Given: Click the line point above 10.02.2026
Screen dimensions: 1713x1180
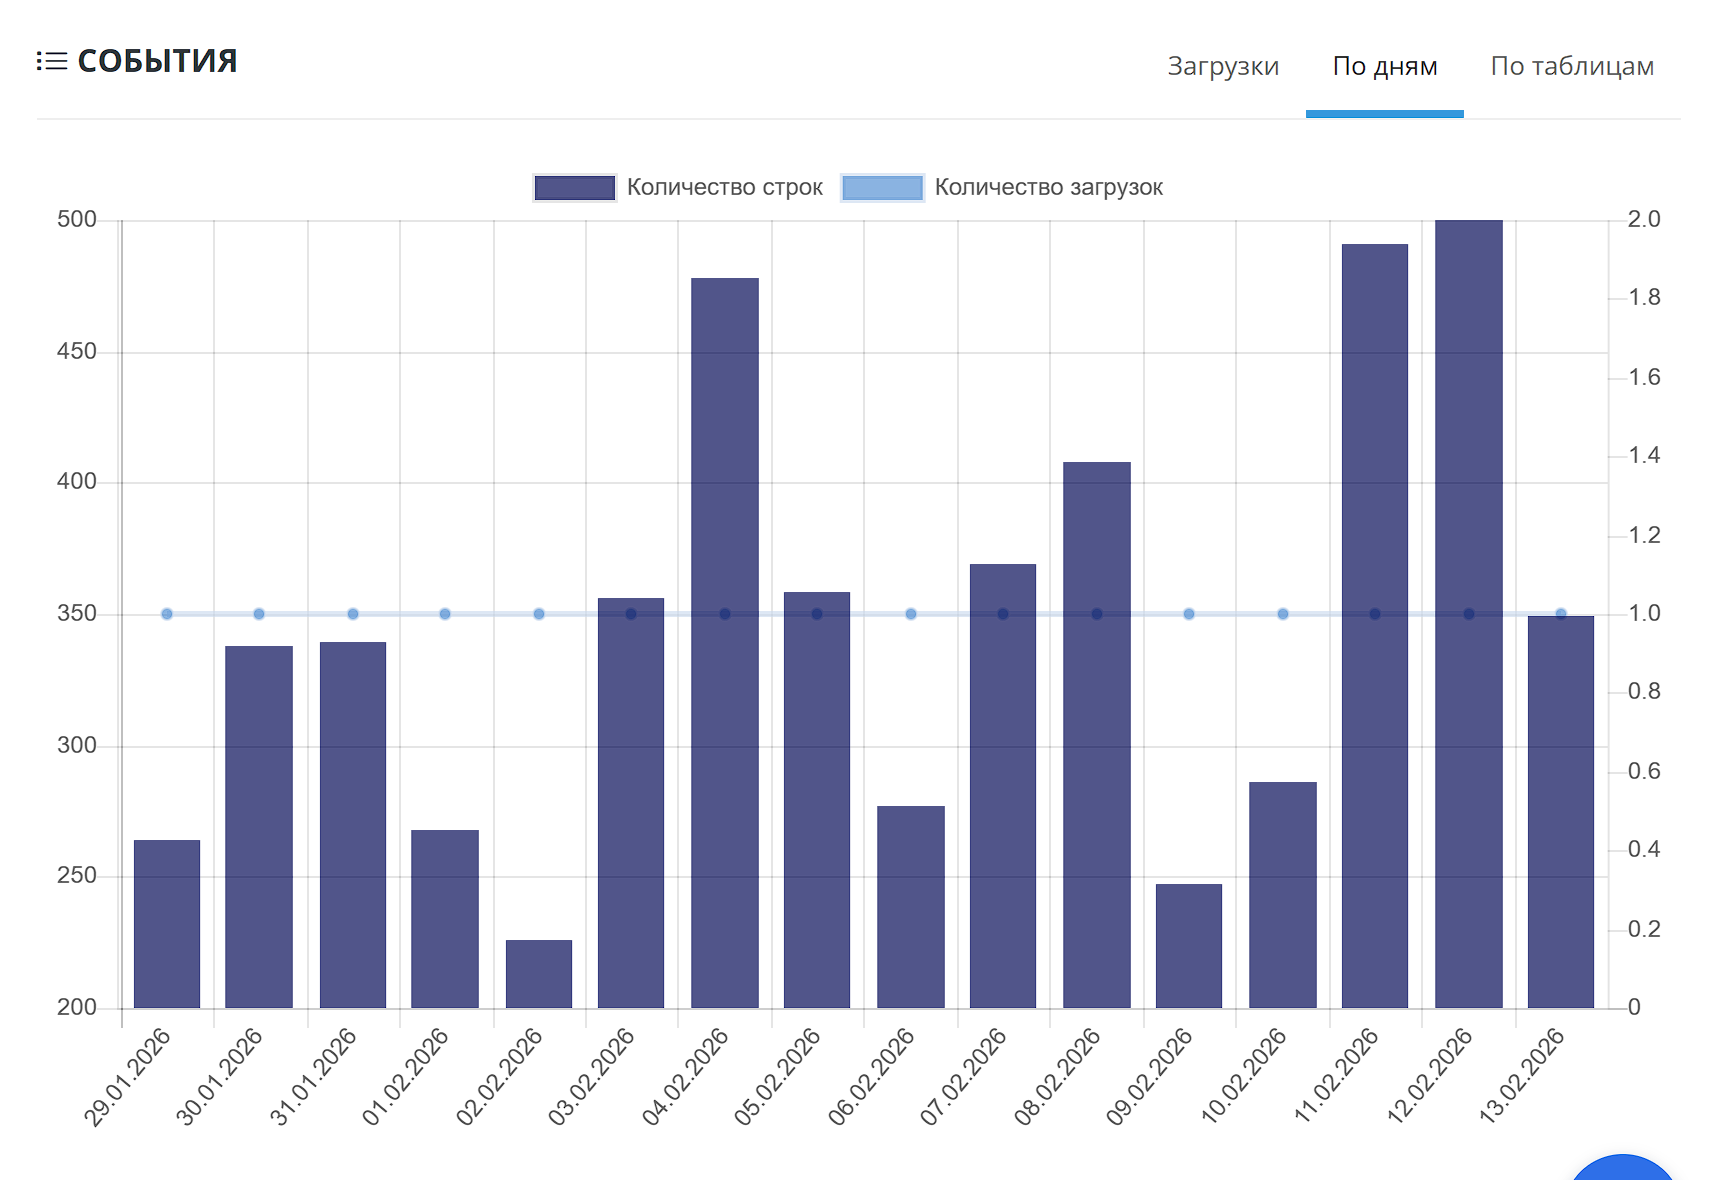Looking at the screenshot, I should coord(1283,614).
